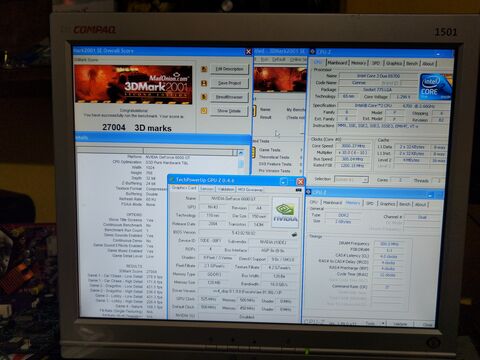Click the Edit Description button
The width and height of the screenshot is (480, 360).
[x=229, y=69]
